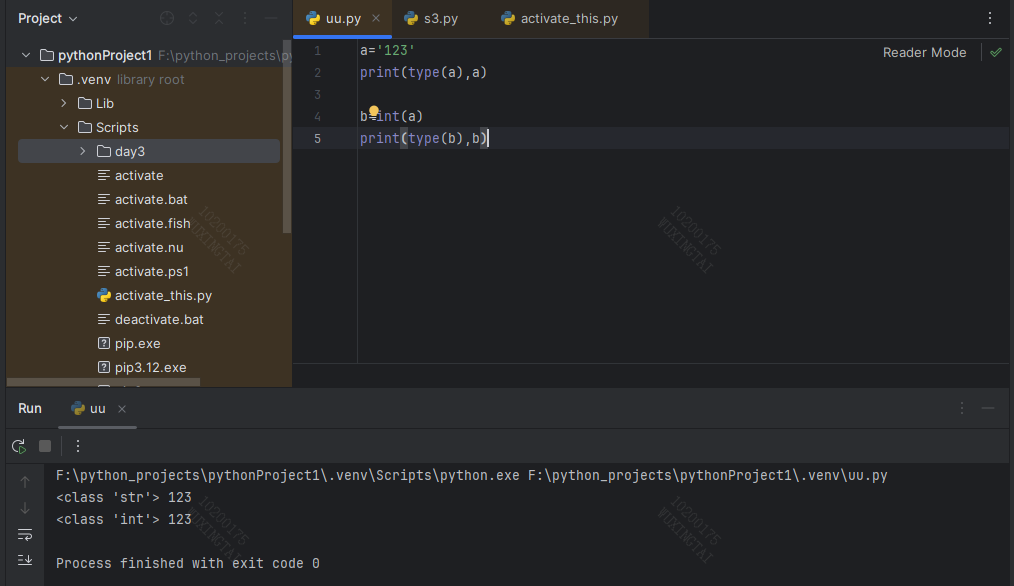
Task: Select opened file in the Project view
Action: point(166,17)
